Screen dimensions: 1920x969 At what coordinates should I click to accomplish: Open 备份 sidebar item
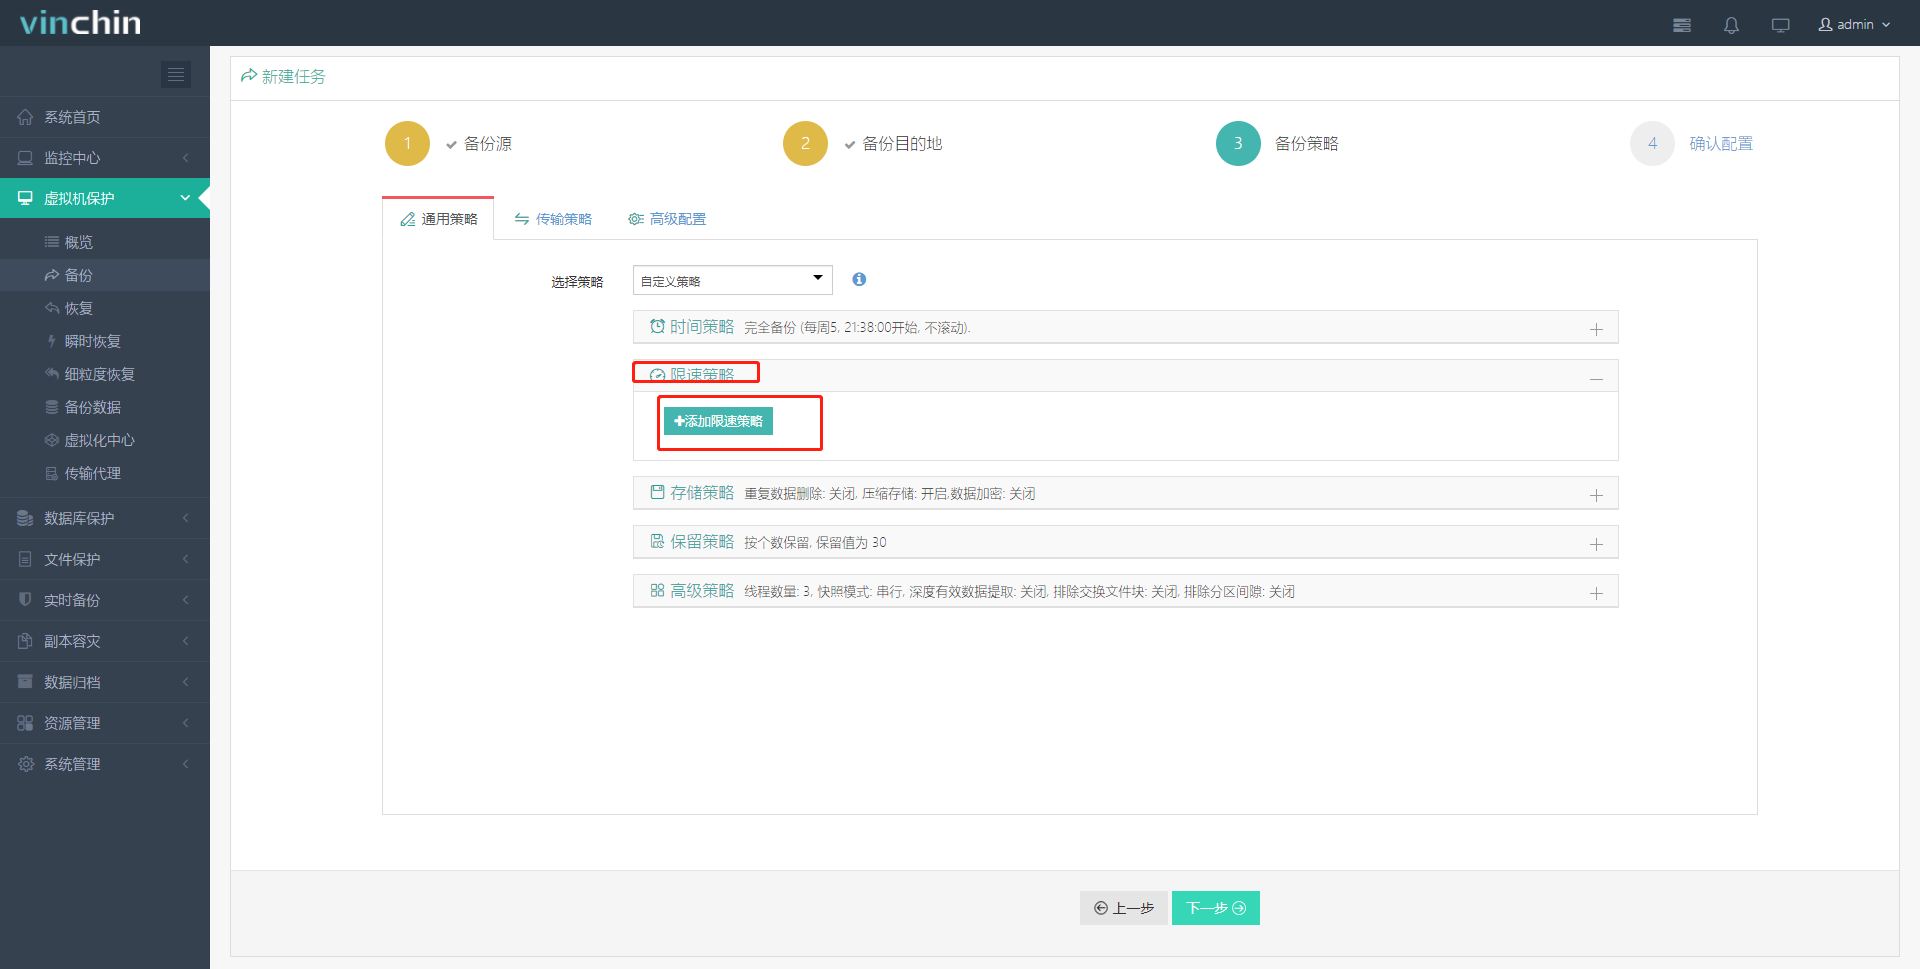coord(105,275)
